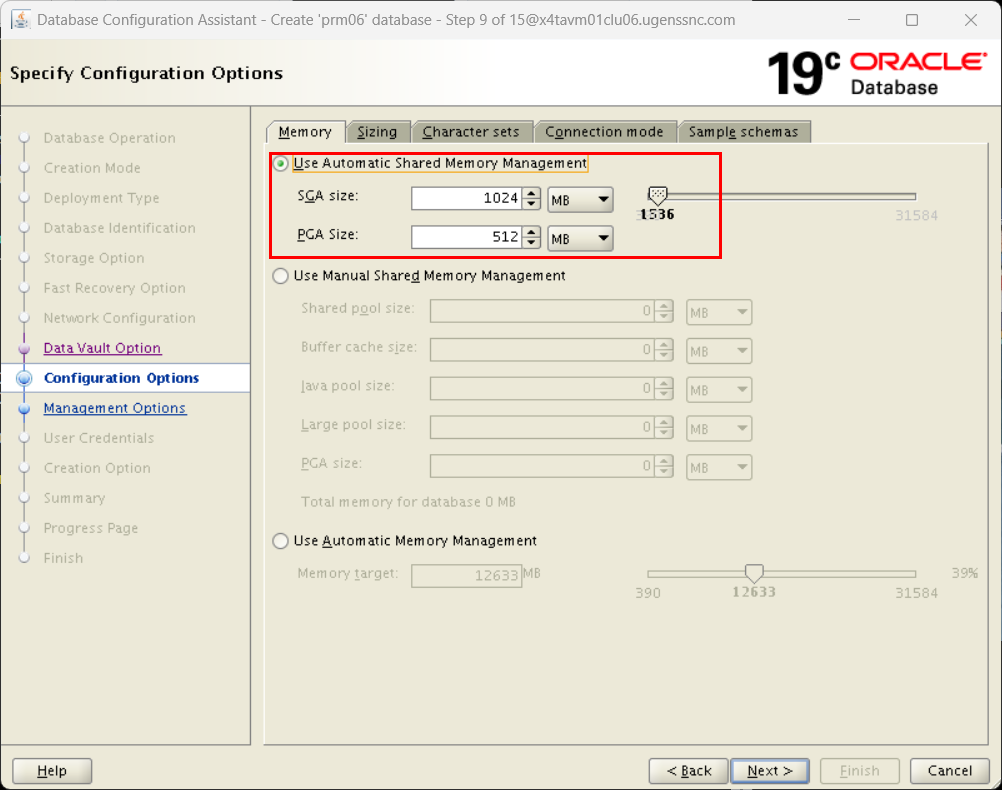This screenshot has width=1002, height=790.
Task: Click the SGA size slider thumb
Action: click(658, 195)
